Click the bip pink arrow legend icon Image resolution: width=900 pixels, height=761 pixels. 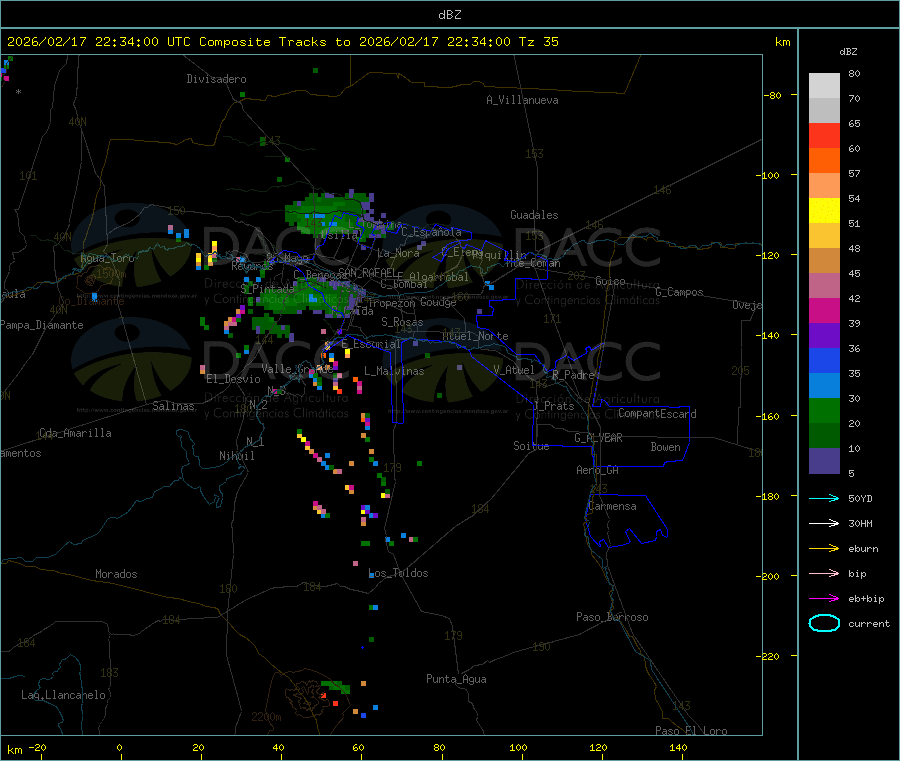(824, 573)
